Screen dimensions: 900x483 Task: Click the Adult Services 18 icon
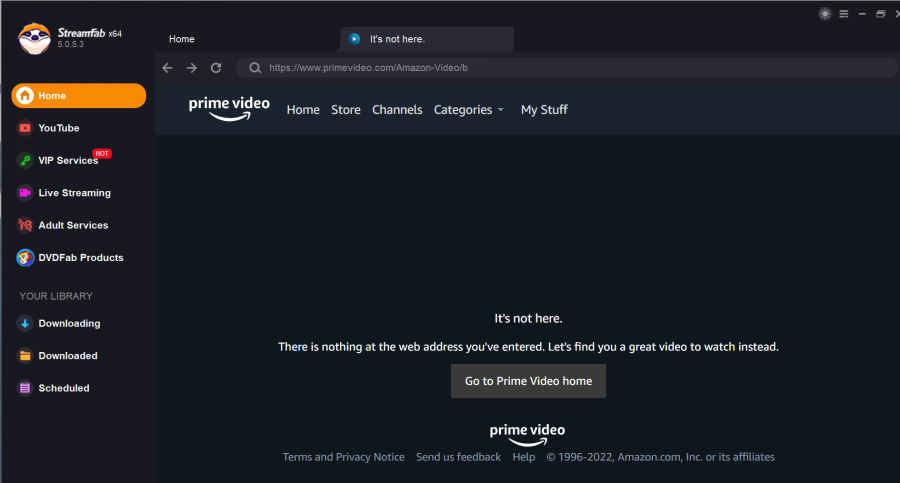point(25,225)
